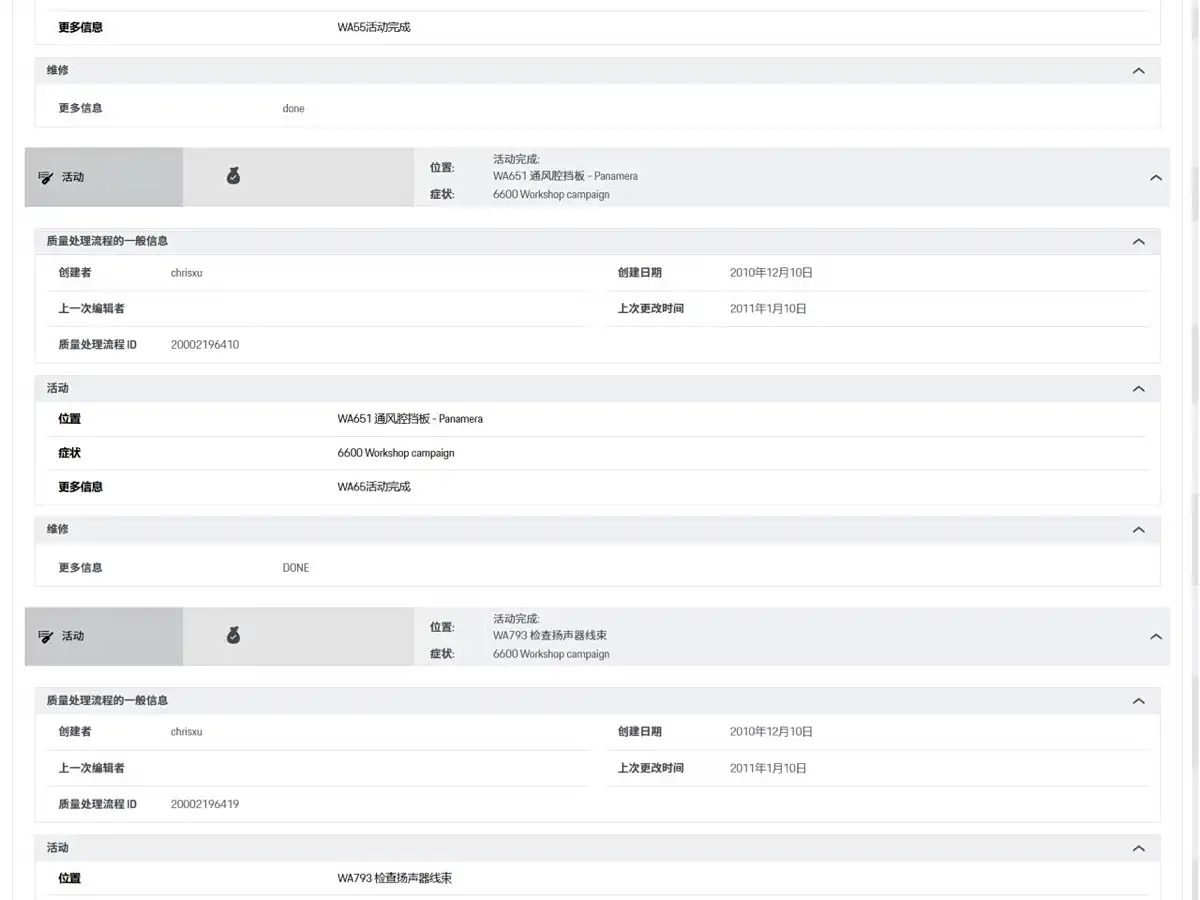The width and height of the screenshot is (1200, 900).
Task: Click the medal icon in WA793 activity header
Action: [x=233, y=635]
